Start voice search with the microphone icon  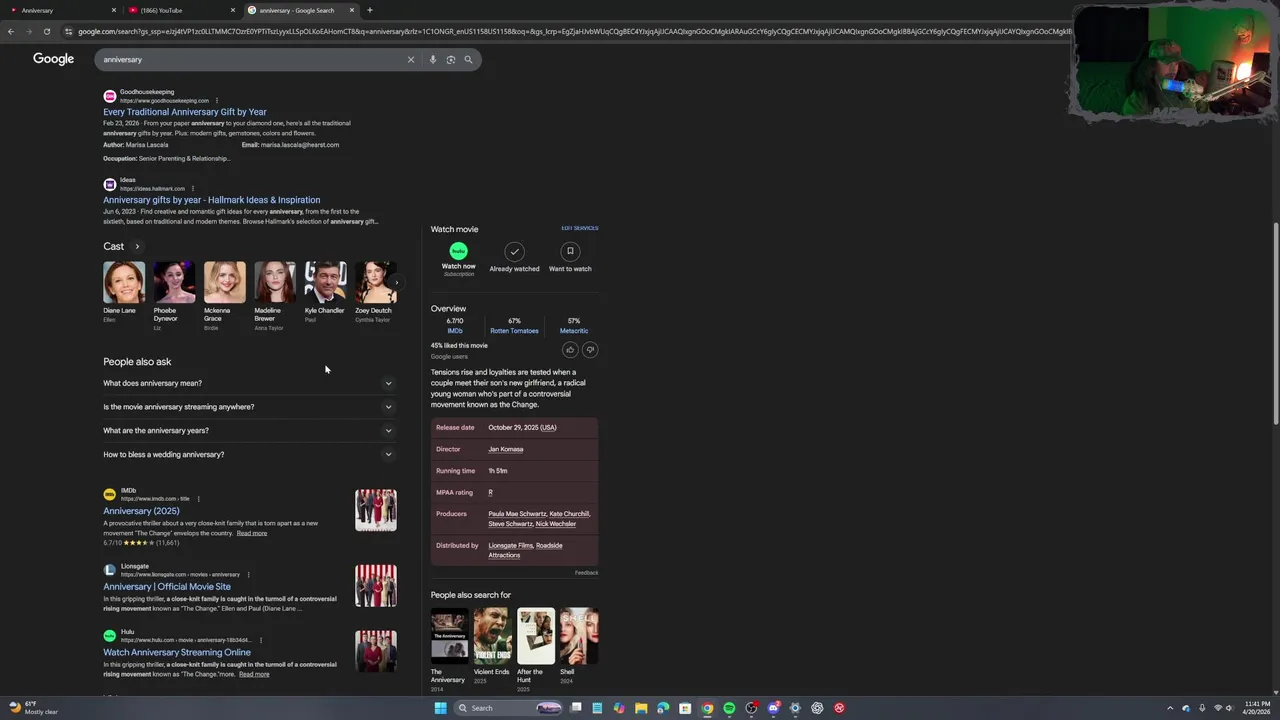pos(432,60)
